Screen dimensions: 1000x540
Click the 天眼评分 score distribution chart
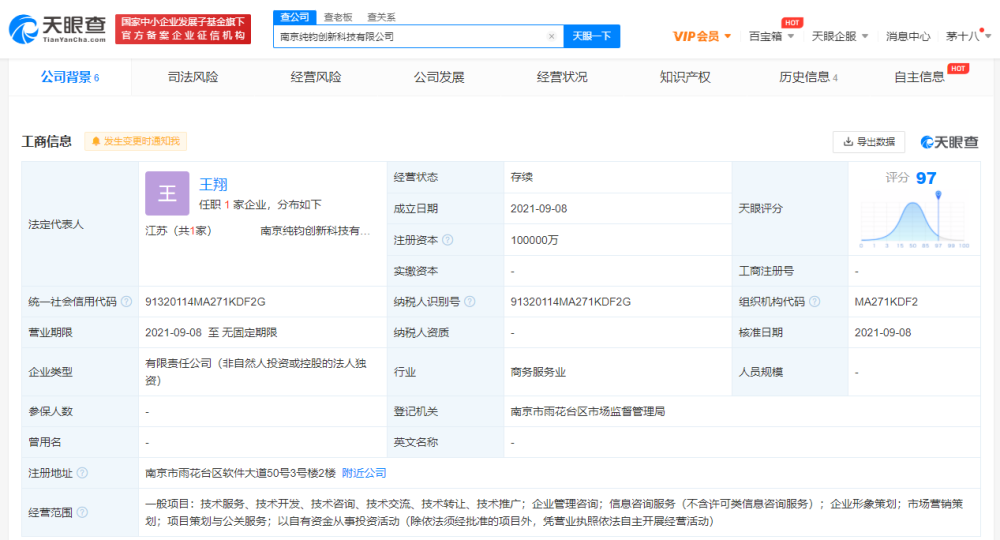pyautogui.click(x=914, y=221)
